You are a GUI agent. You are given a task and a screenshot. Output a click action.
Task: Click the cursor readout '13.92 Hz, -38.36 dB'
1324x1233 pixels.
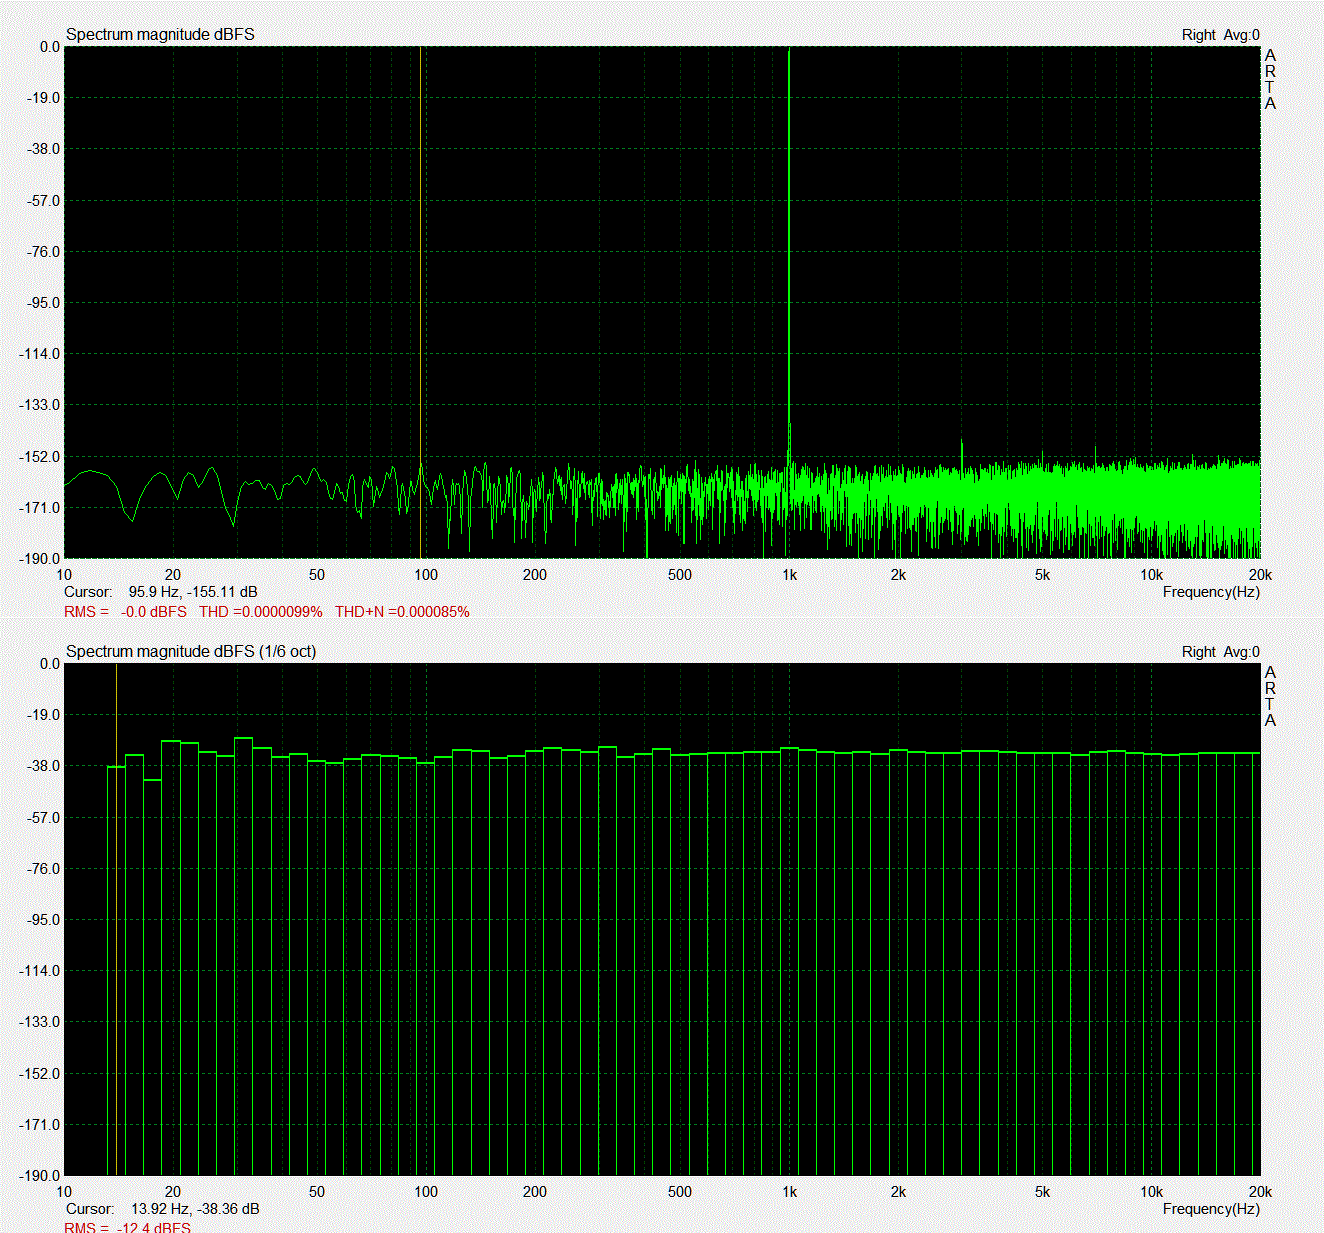[x=195, y=1209]
